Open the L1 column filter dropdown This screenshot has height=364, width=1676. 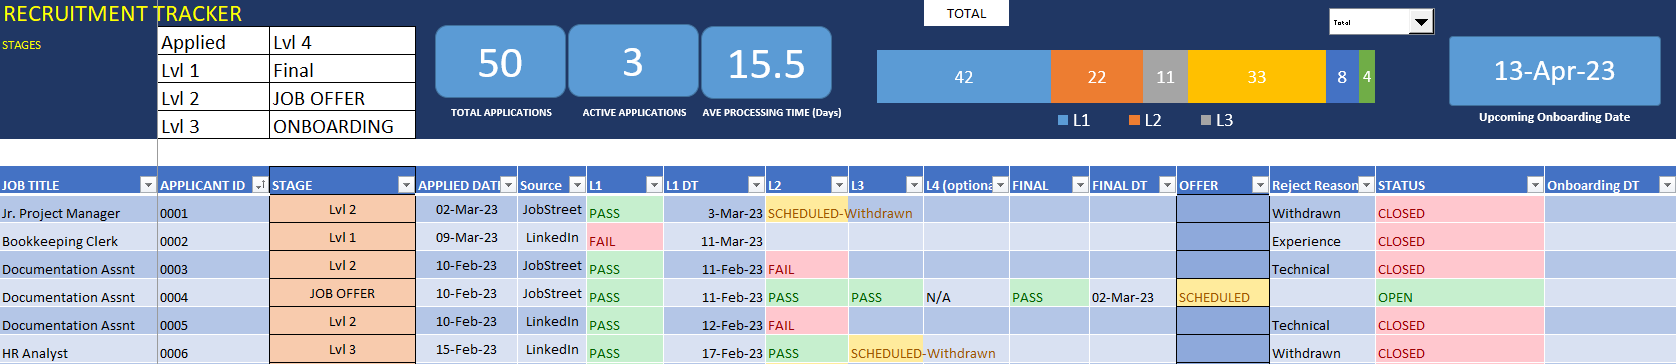(655, 185)
